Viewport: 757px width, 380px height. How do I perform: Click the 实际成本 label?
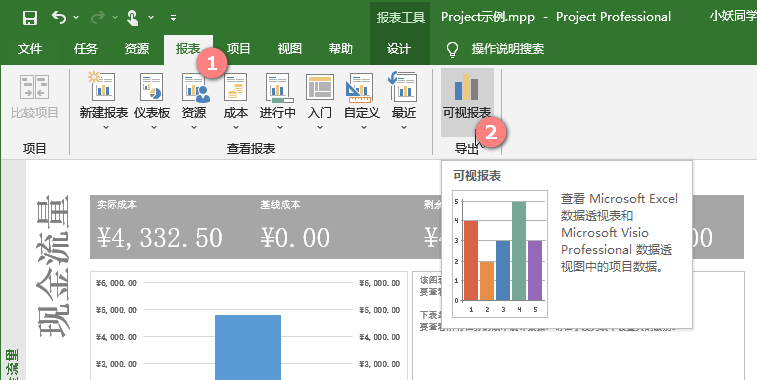point(117,205)
